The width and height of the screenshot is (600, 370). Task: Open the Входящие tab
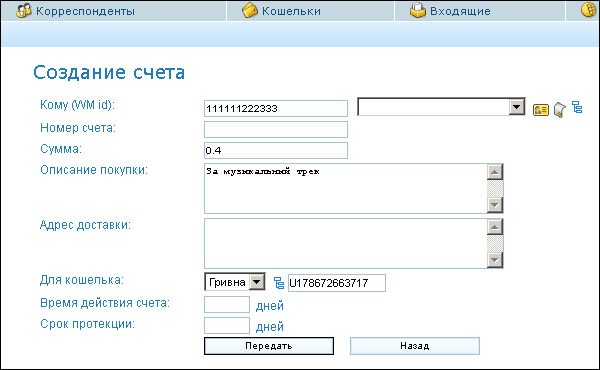coord(480,11)
